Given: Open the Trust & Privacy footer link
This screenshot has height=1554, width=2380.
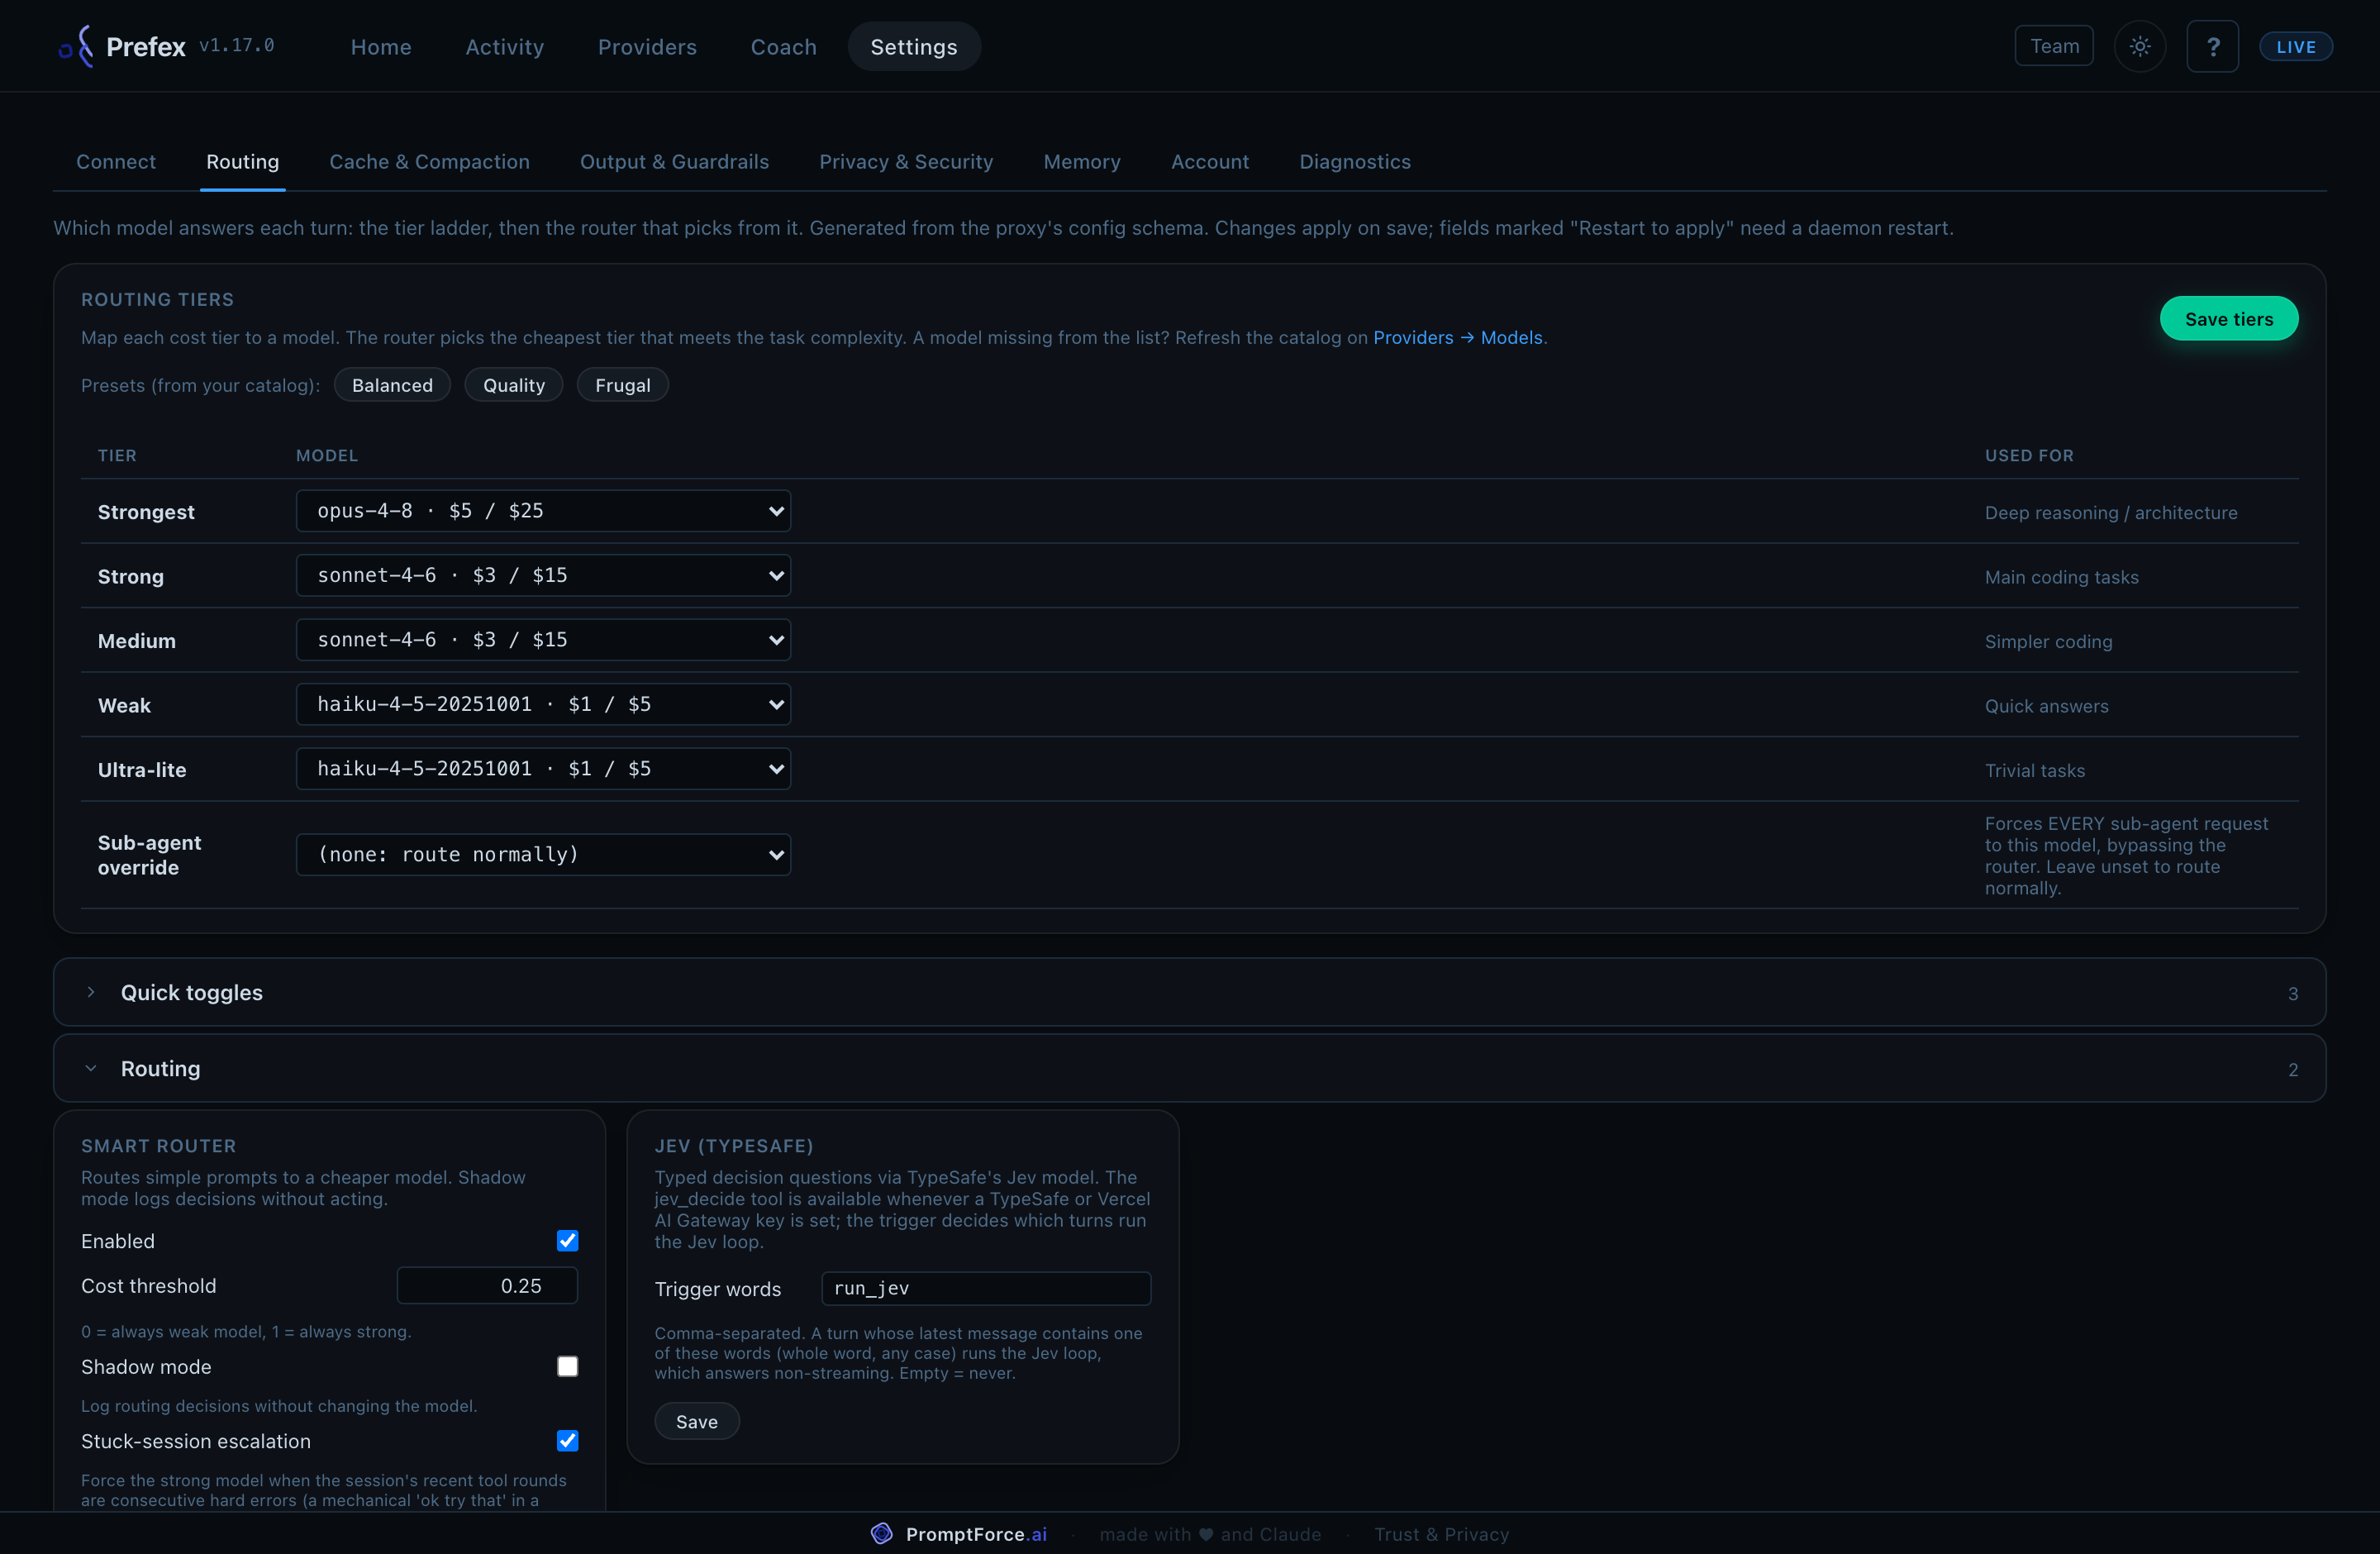Looking at the screenshot, I should (1441, 1534).
